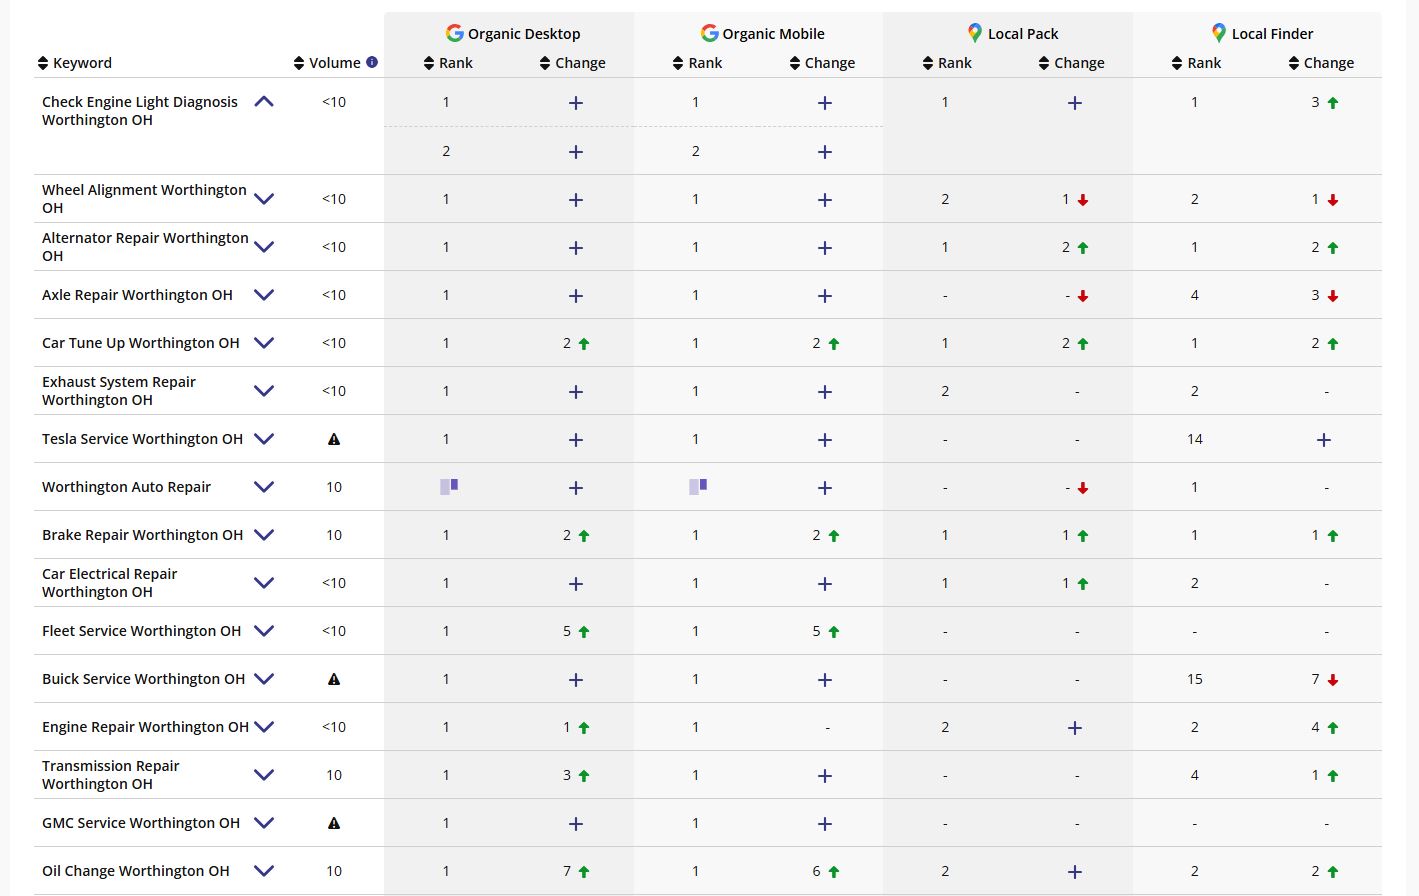The image size is (1419, 896).
Task: Sort by Organic Desktop Change
Action: 545,63
